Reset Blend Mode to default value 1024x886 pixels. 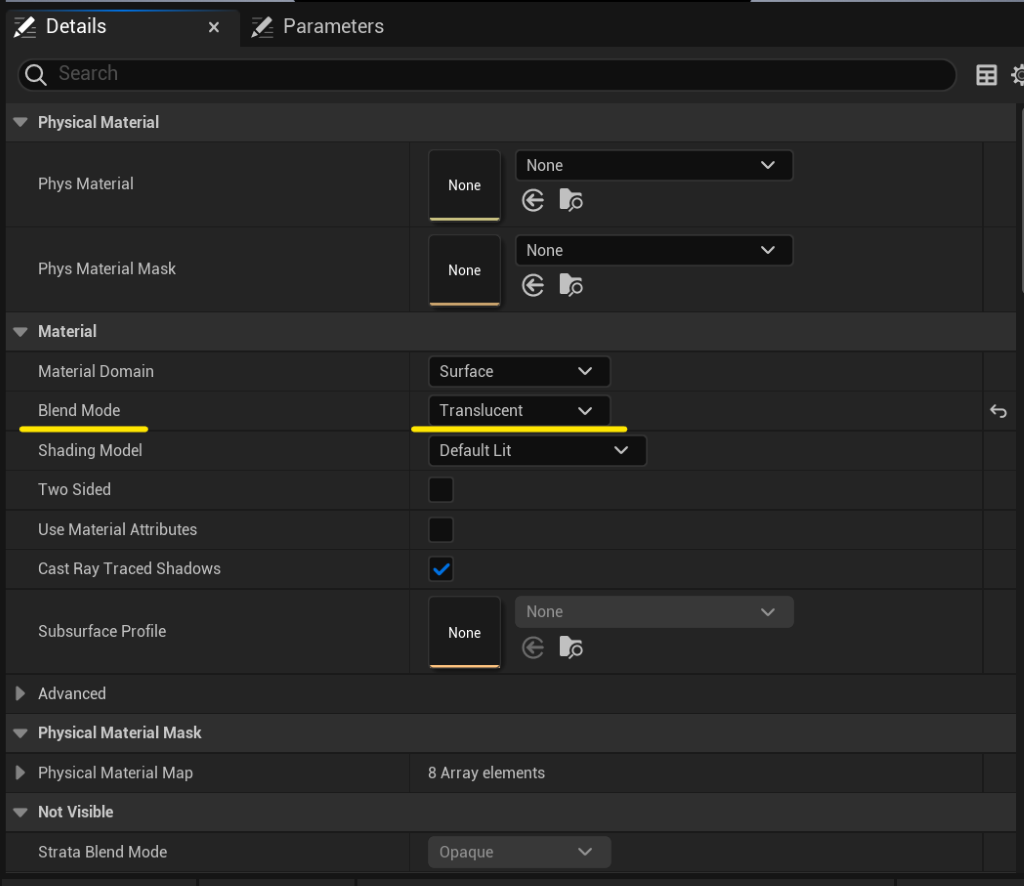(998, 411)
